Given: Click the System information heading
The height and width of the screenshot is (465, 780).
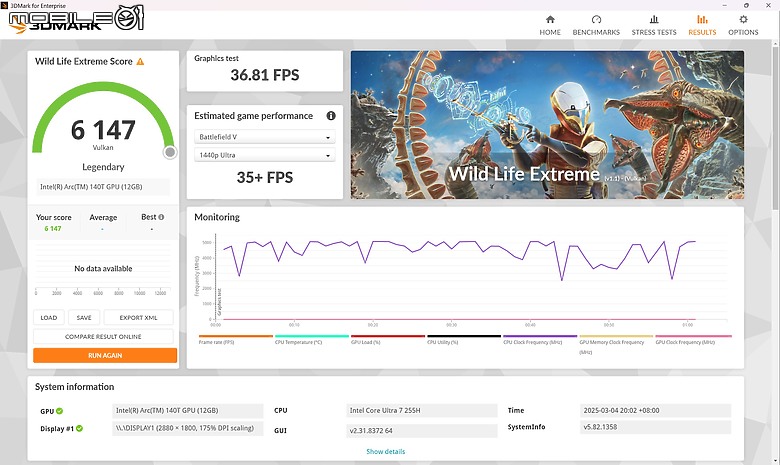Looking at the screenshot, I should click(x=75, y=387).
